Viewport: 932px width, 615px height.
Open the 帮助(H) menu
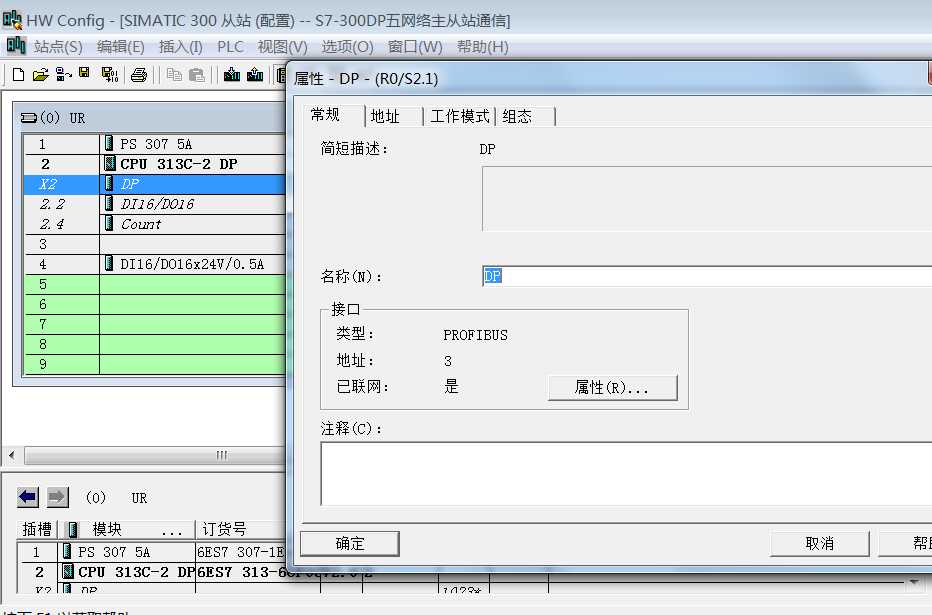point(483,47)
